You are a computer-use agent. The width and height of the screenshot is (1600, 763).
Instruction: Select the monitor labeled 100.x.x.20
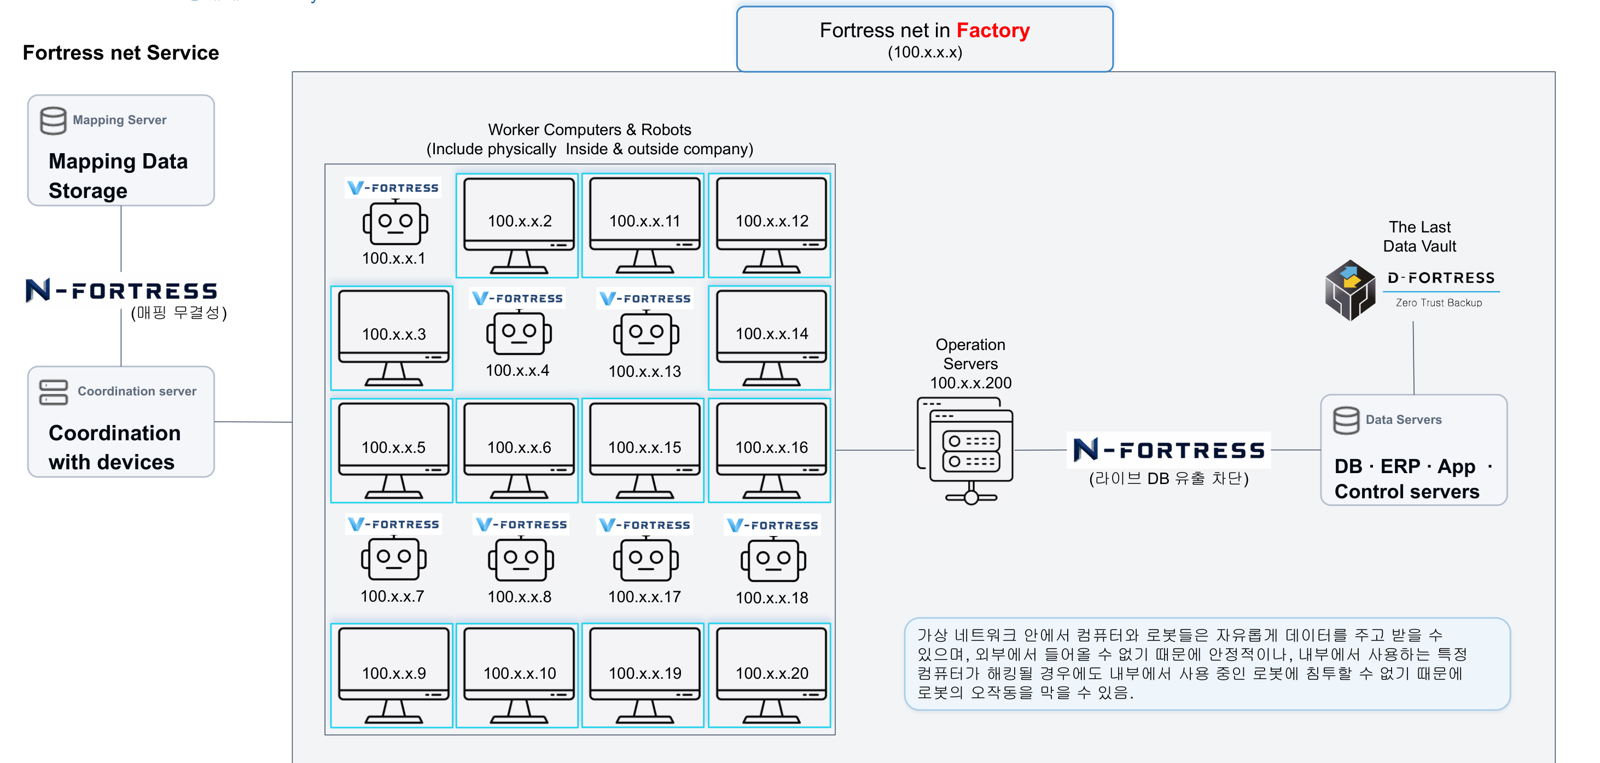click(771, 677)
